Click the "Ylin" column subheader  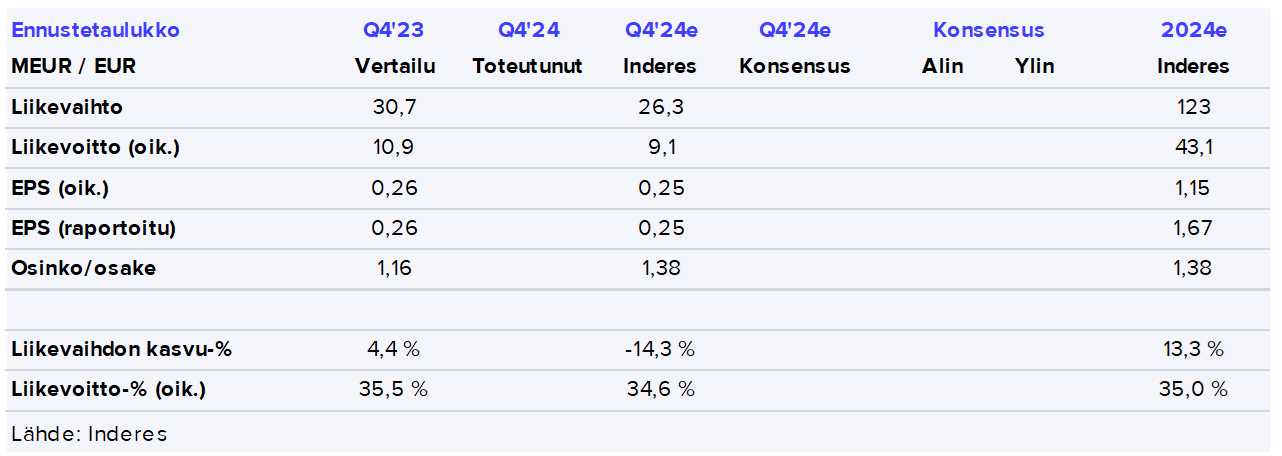tap(1034, 67)
